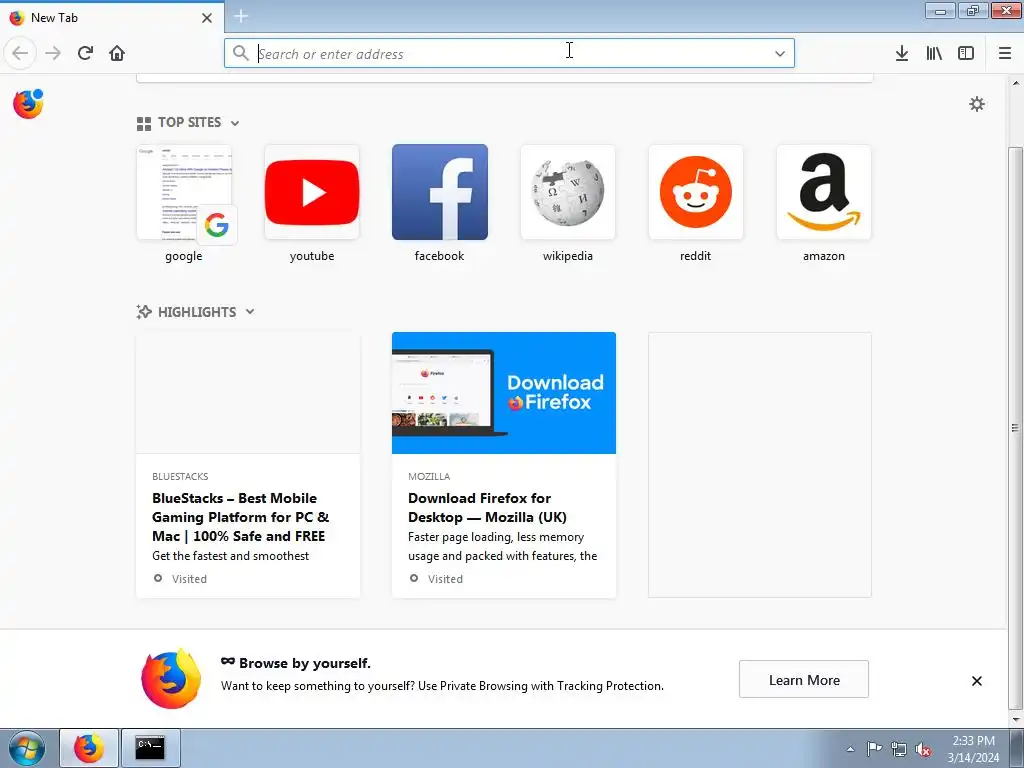
Task: Select the New Tab tab
Action: pyautogui.click(x=111, y=18)
